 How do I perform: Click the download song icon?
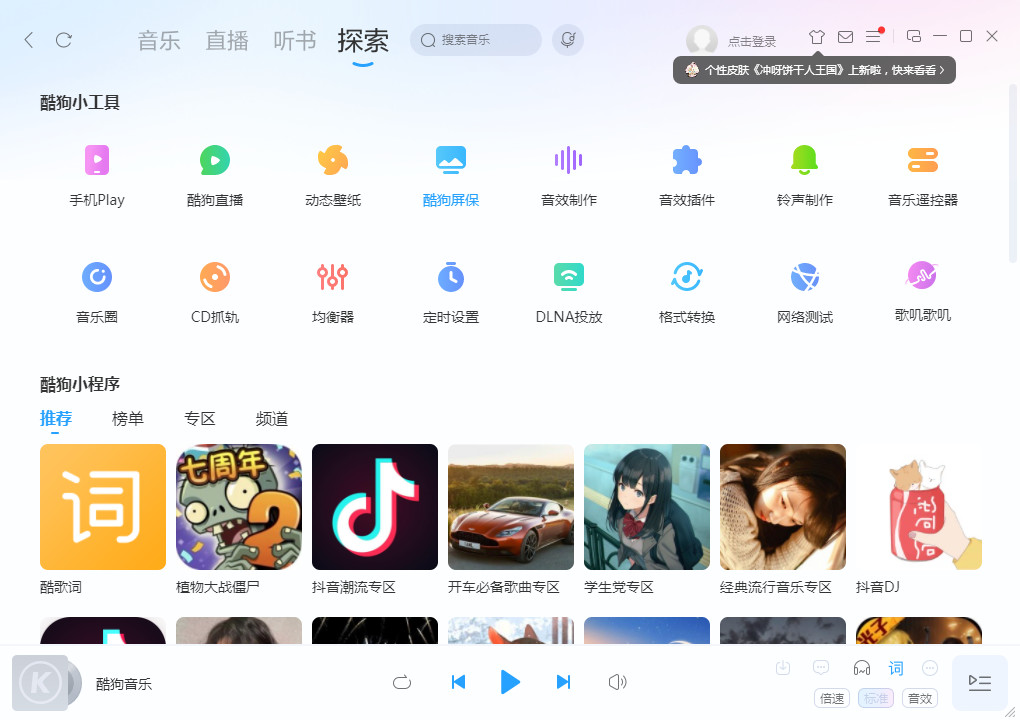(x=783, y=667)
